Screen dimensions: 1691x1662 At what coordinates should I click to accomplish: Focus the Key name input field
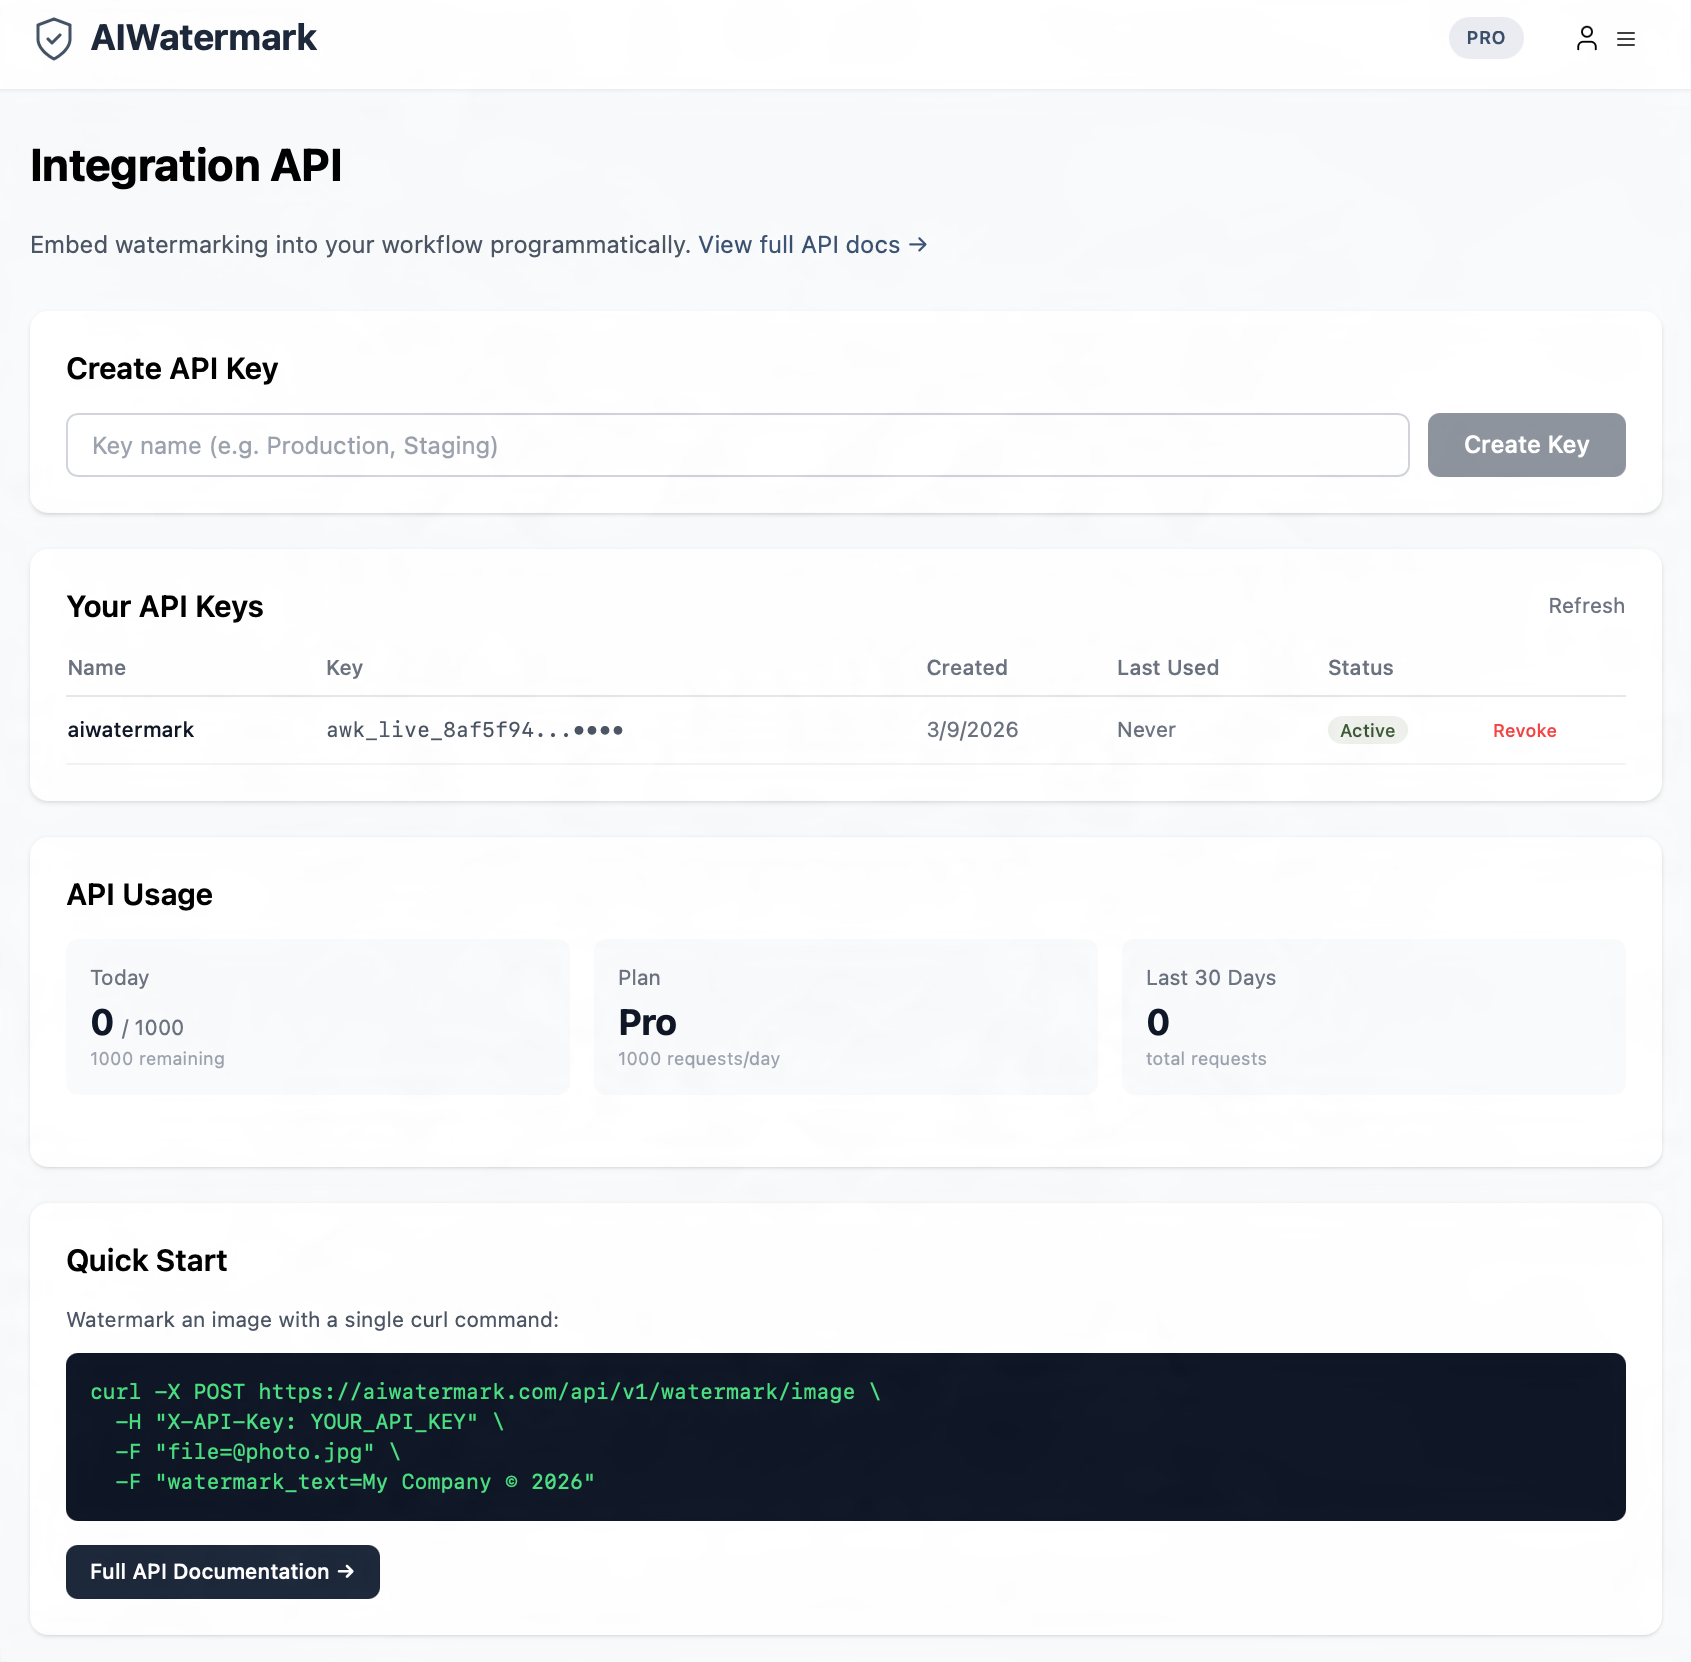(737, 445)
